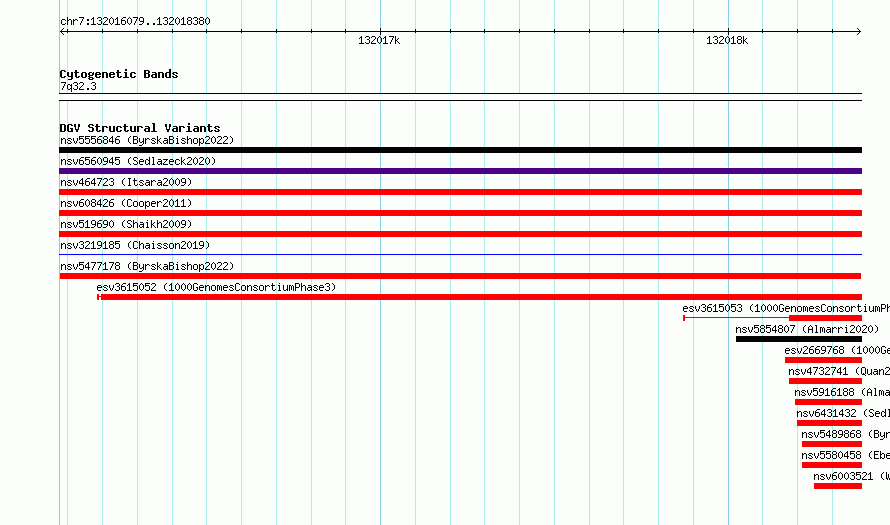Viewport: 890px width, 525px height.
Task: Select the red nsv6003521 variant bar
Action: pos(838,486)
